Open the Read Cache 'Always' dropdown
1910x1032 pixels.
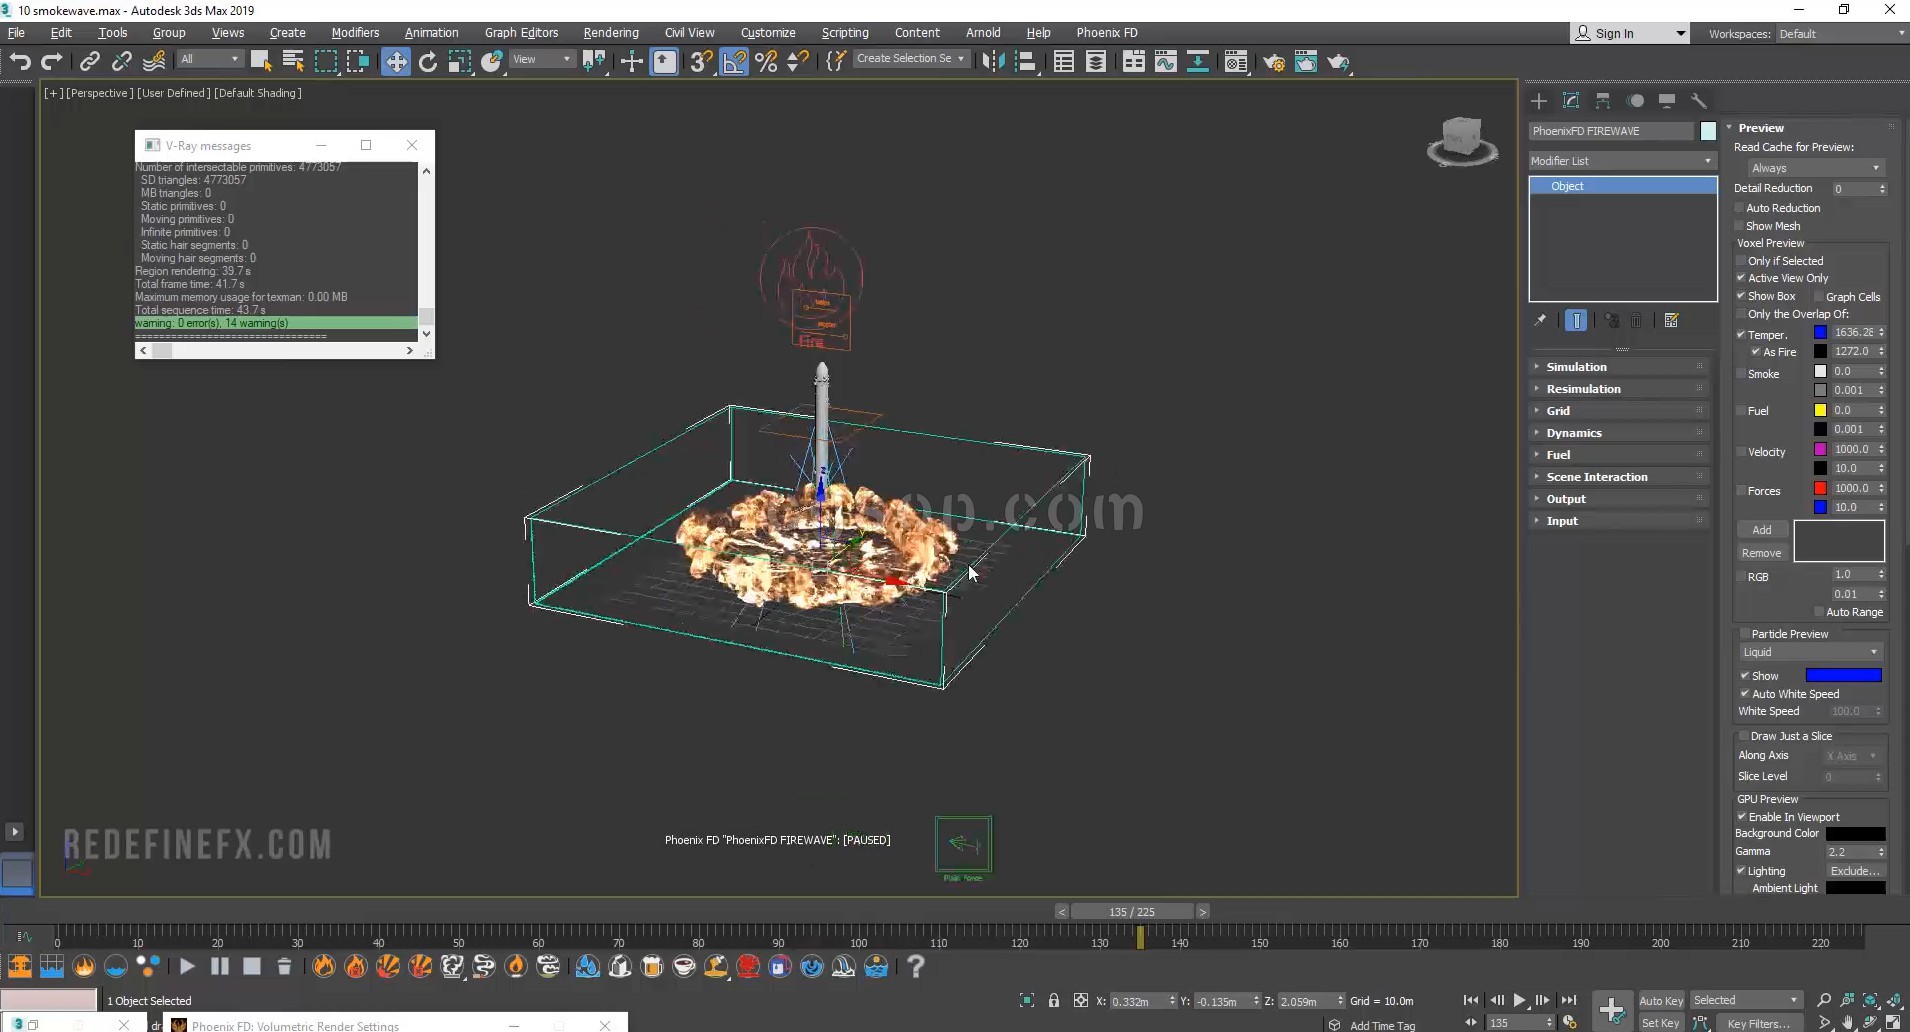(x=1815, y=168)
